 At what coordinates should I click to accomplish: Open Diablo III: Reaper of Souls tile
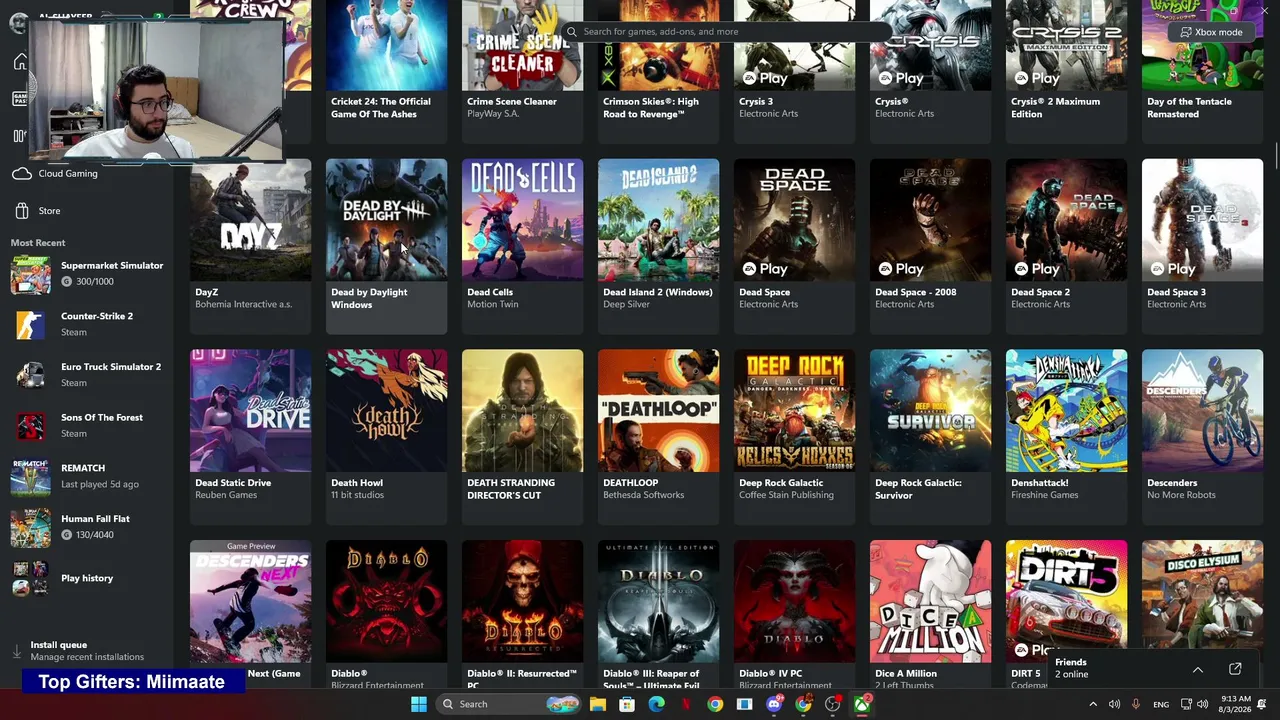click(658, 614)
